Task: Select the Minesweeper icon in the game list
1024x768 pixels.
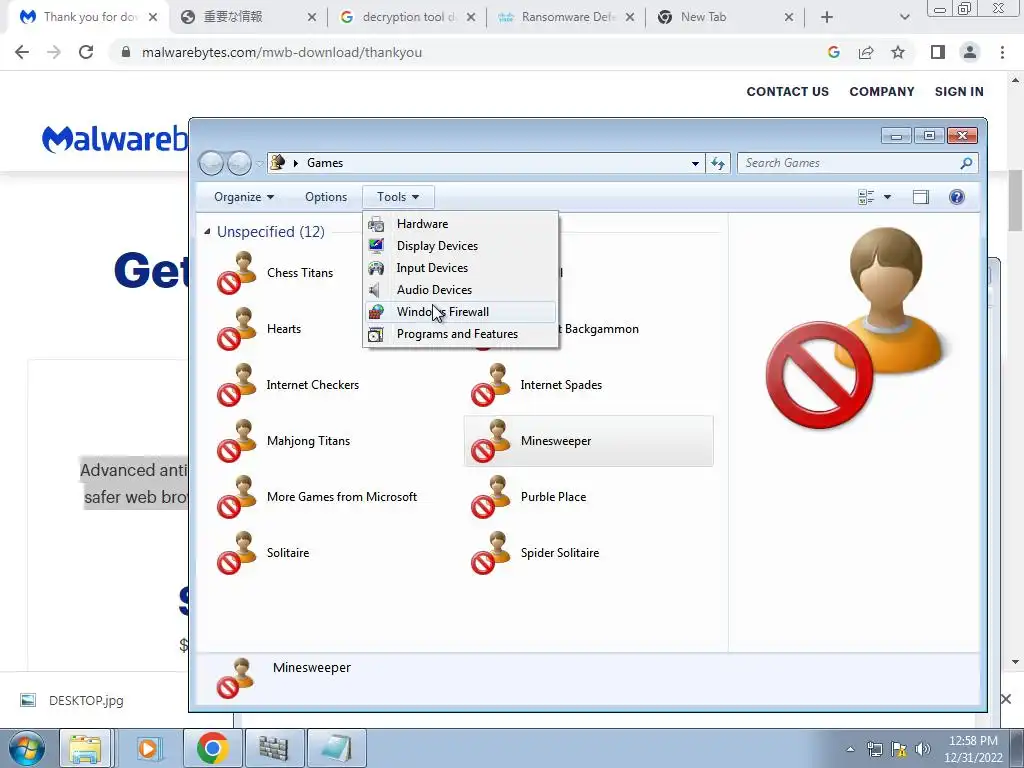Action: pos(490,441)
